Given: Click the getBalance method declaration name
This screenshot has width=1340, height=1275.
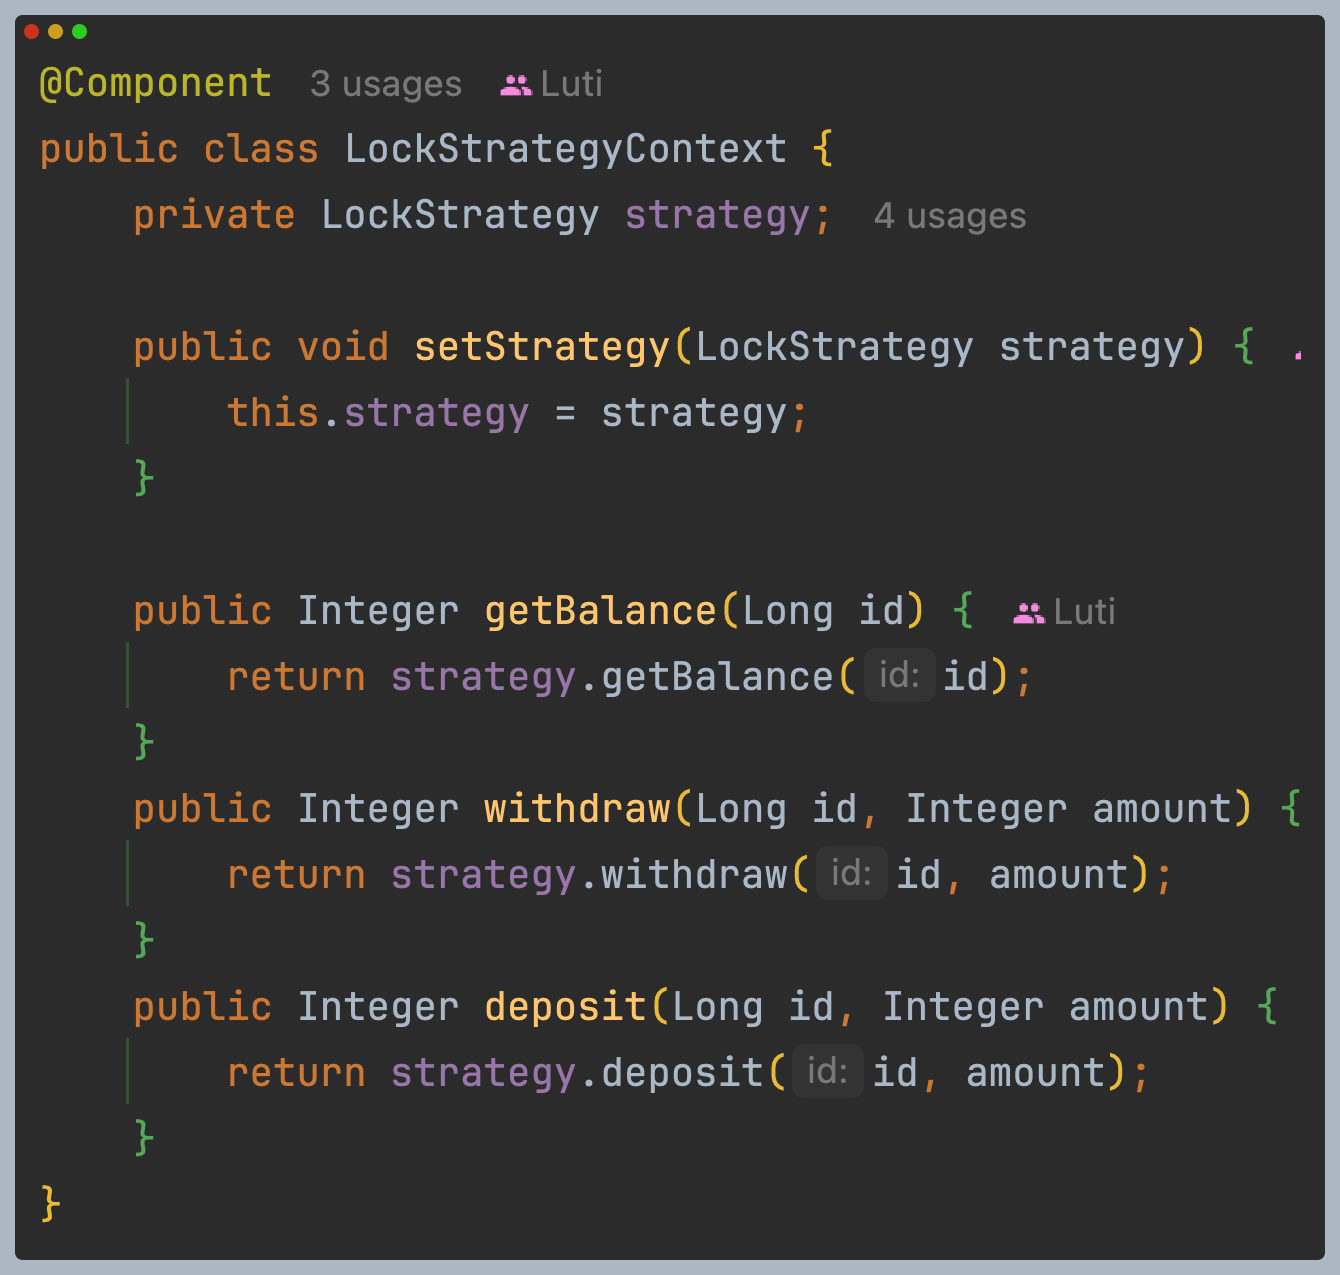Looking at the screenshot, I should 601,611.
